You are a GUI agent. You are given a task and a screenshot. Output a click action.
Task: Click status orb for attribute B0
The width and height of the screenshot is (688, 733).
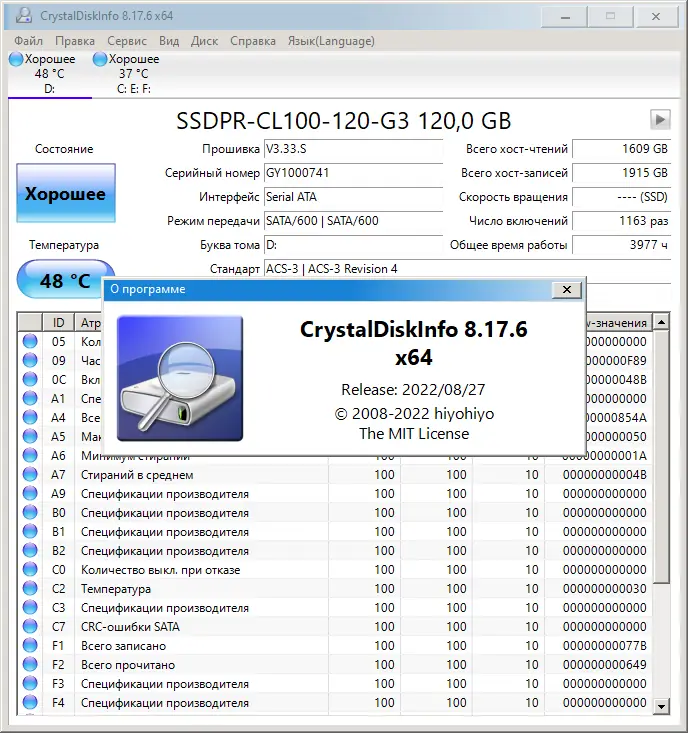point(30,512)
